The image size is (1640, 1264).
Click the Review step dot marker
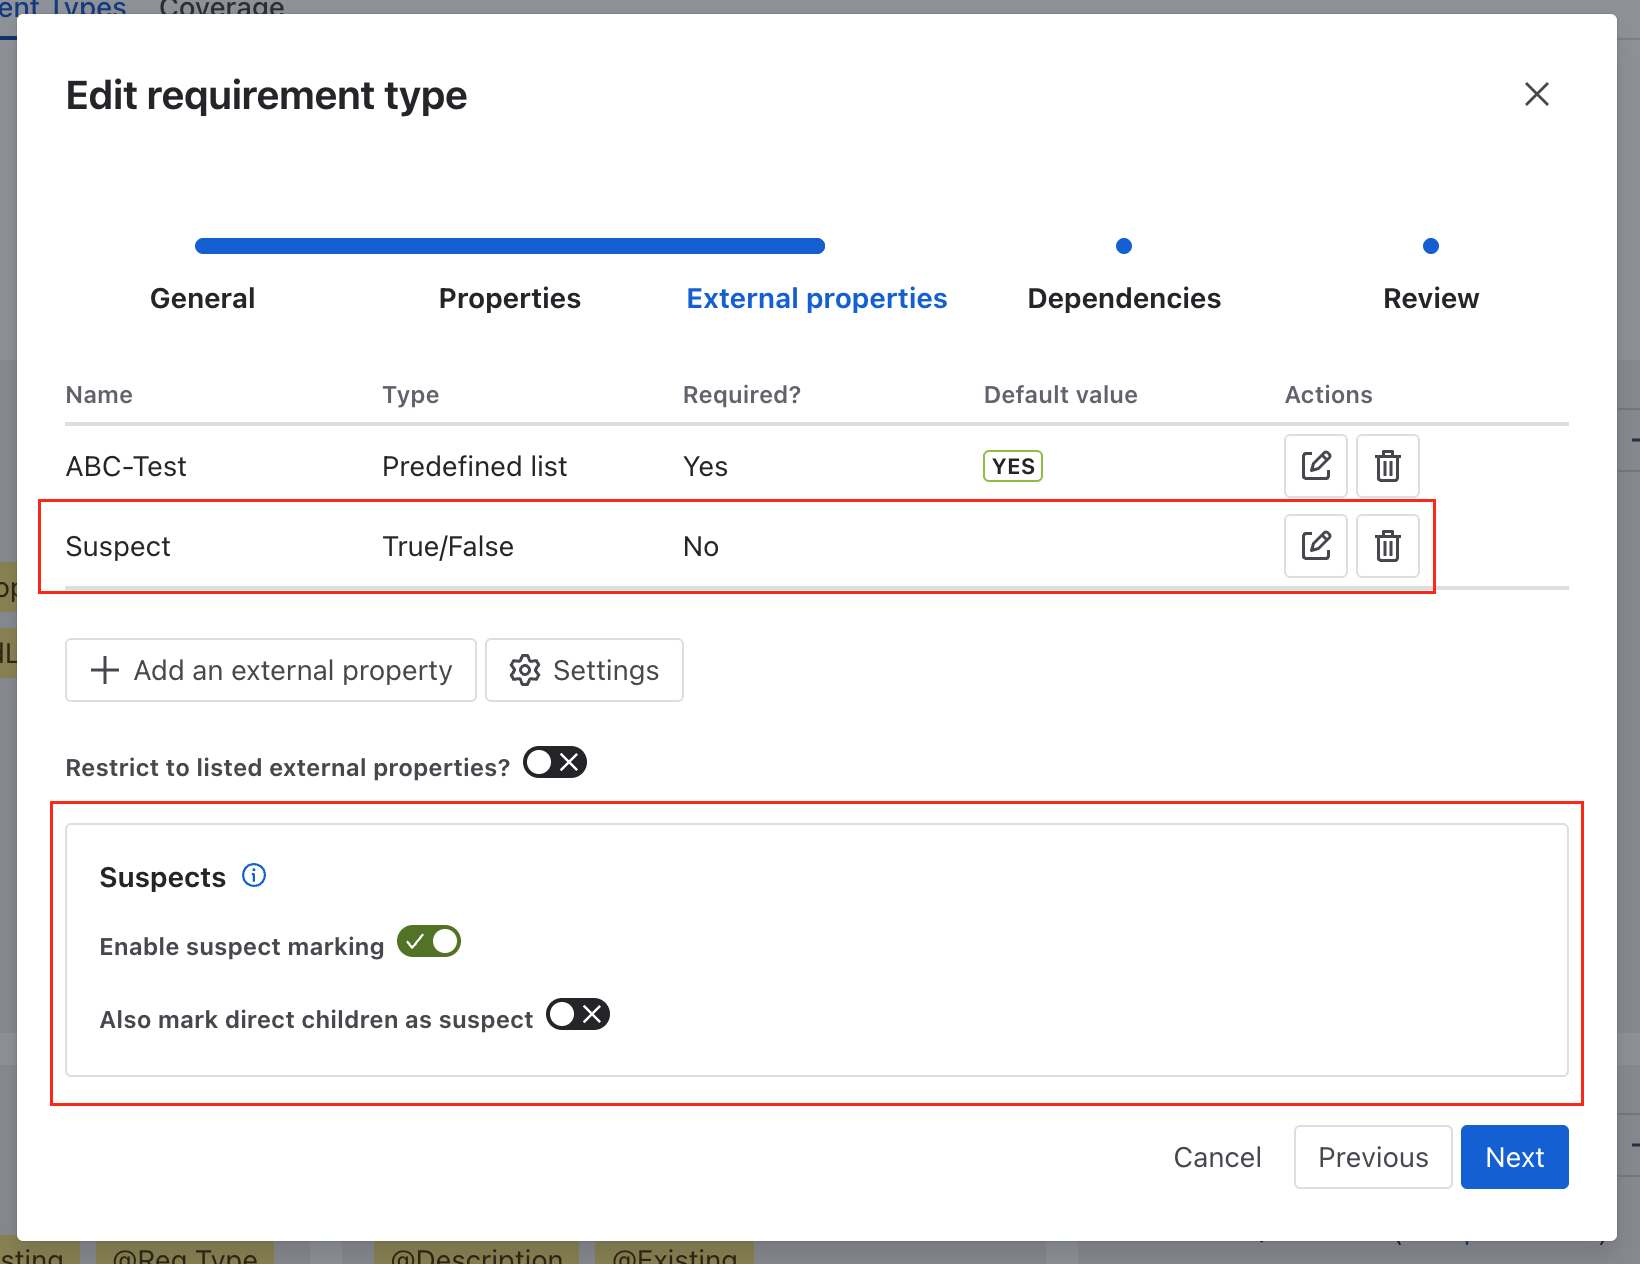[1431, 246]
